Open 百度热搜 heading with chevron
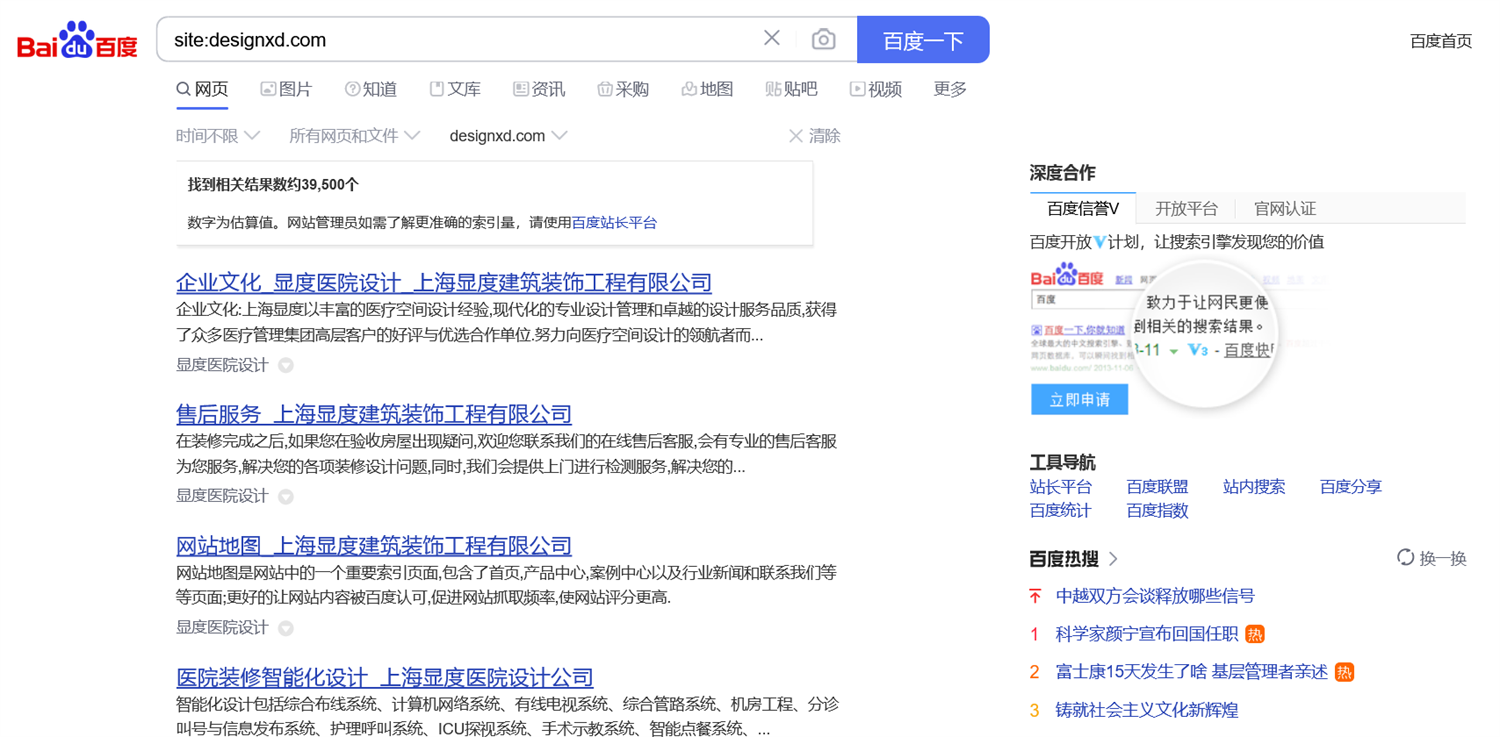Viewport: 1500px width, 737px height. (x=1074, y=559)
